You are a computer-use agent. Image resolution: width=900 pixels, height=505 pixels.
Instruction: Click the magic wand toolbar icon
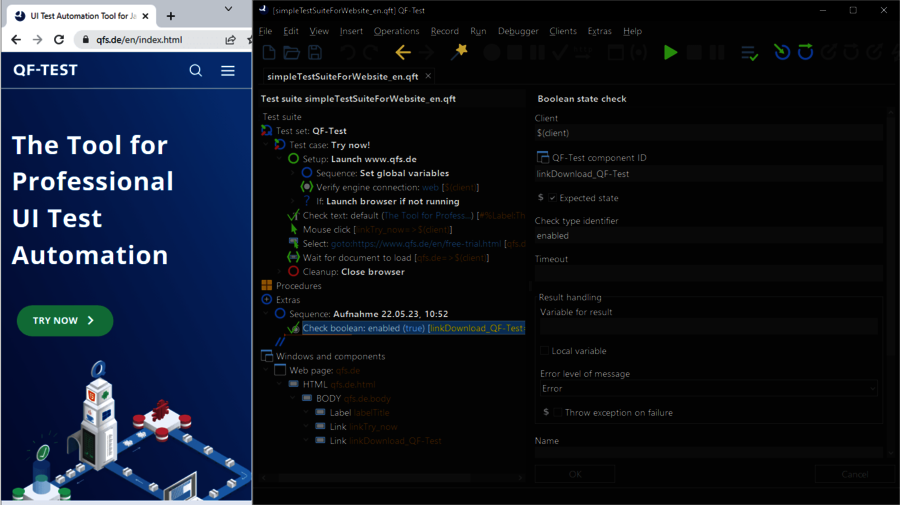(458, 53)
